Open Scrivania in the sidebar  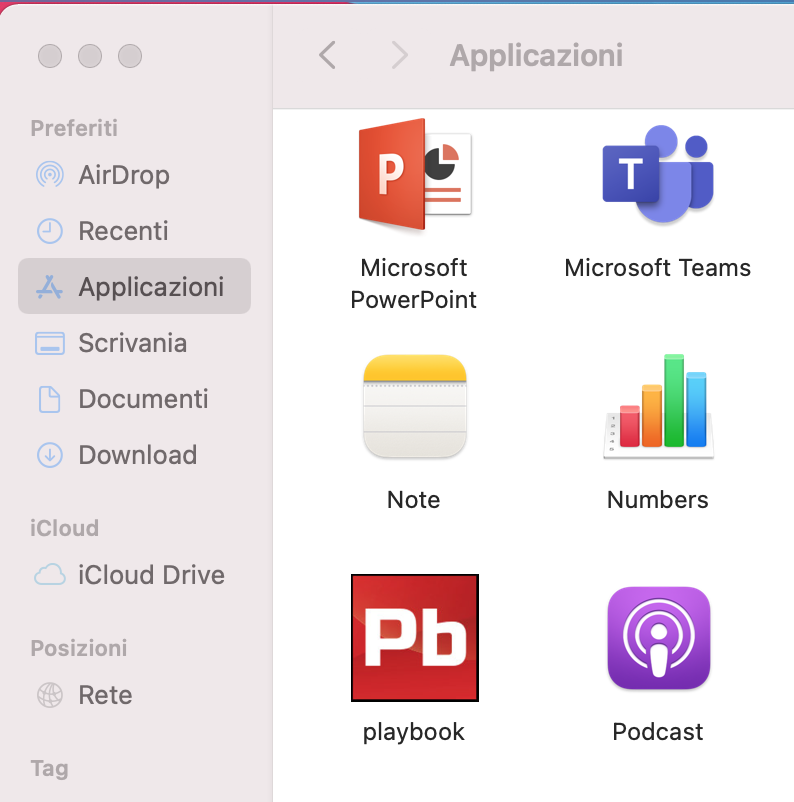[x=134, y=343]
